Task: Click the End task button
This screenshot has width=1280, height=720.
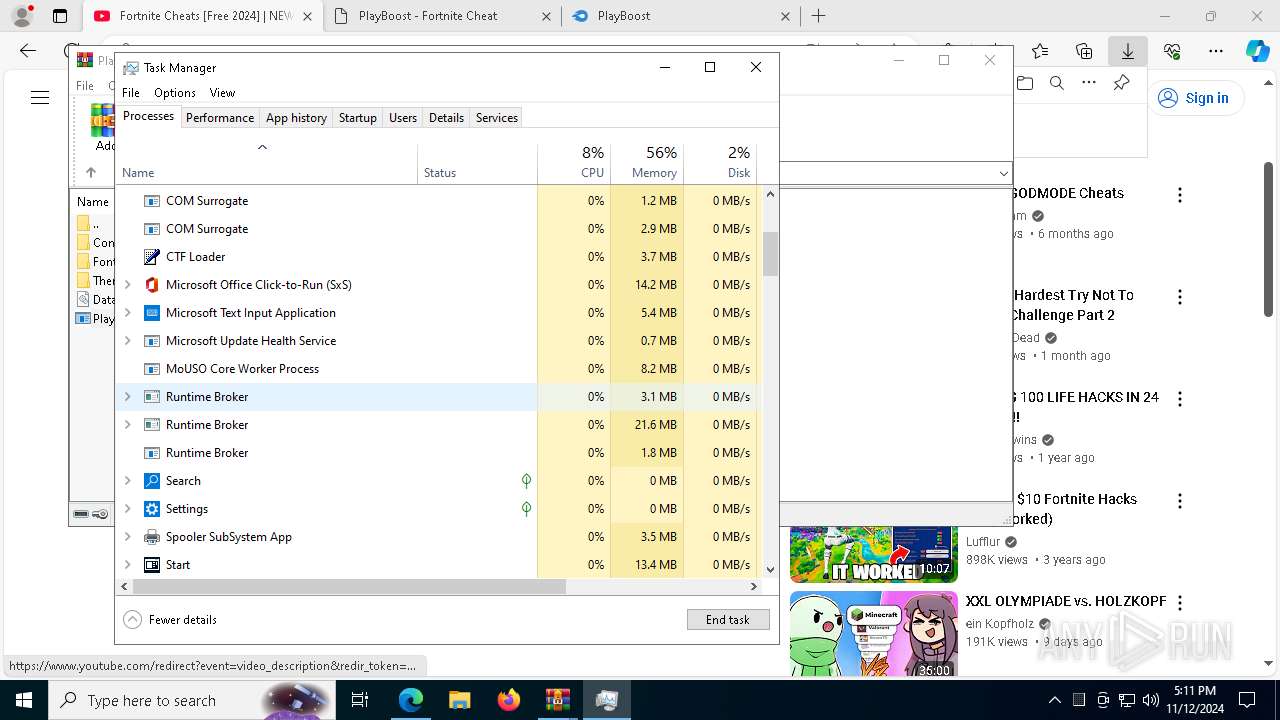Action: click(x=728, y=620)
